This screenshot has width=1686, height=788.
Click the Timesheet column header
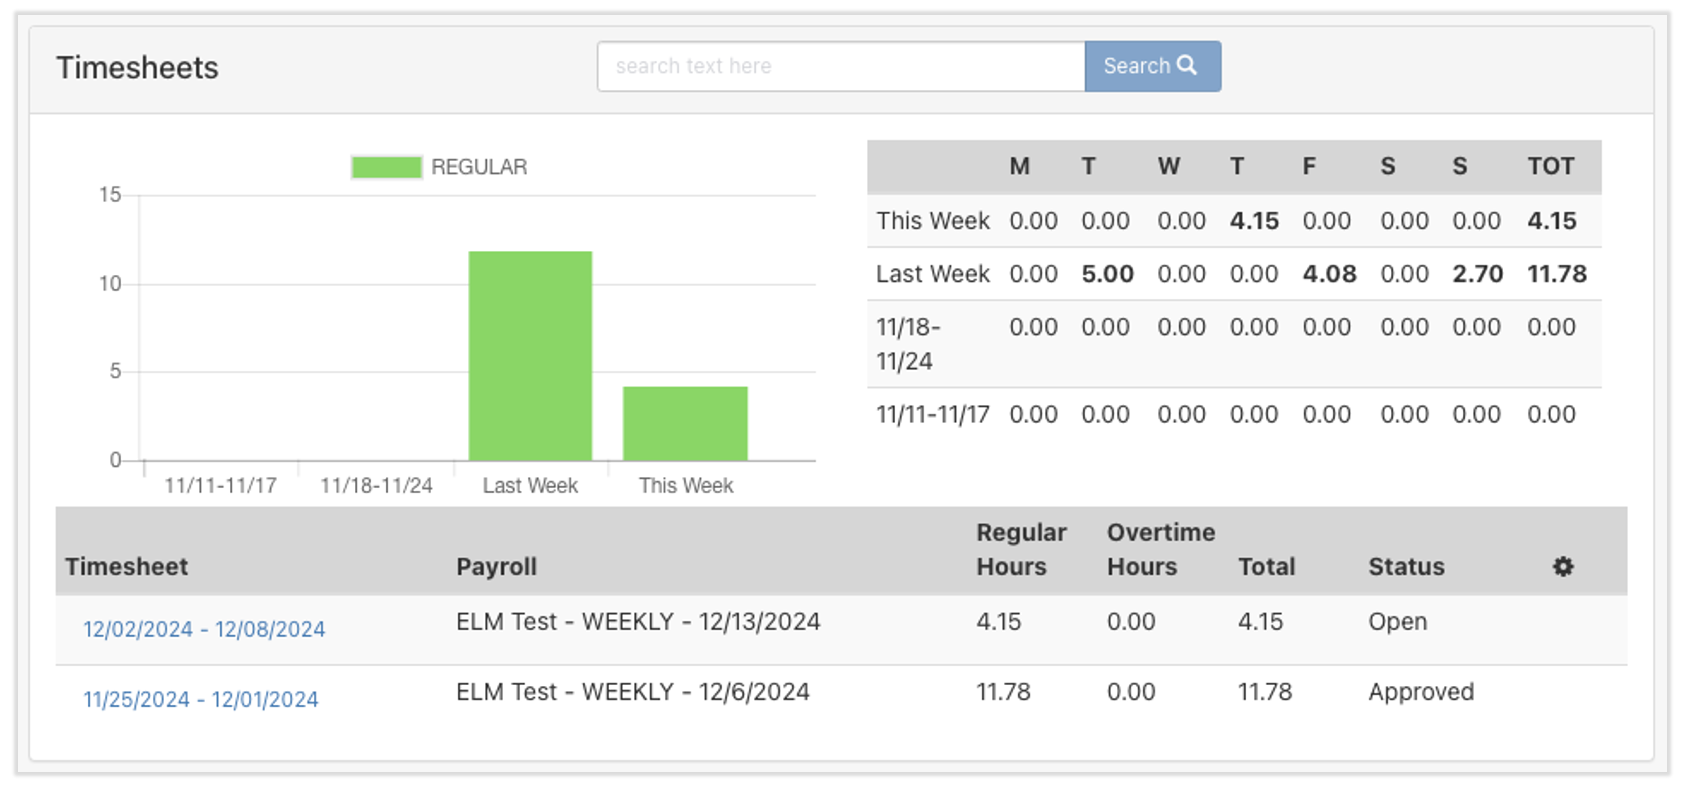tap(126, 567)
